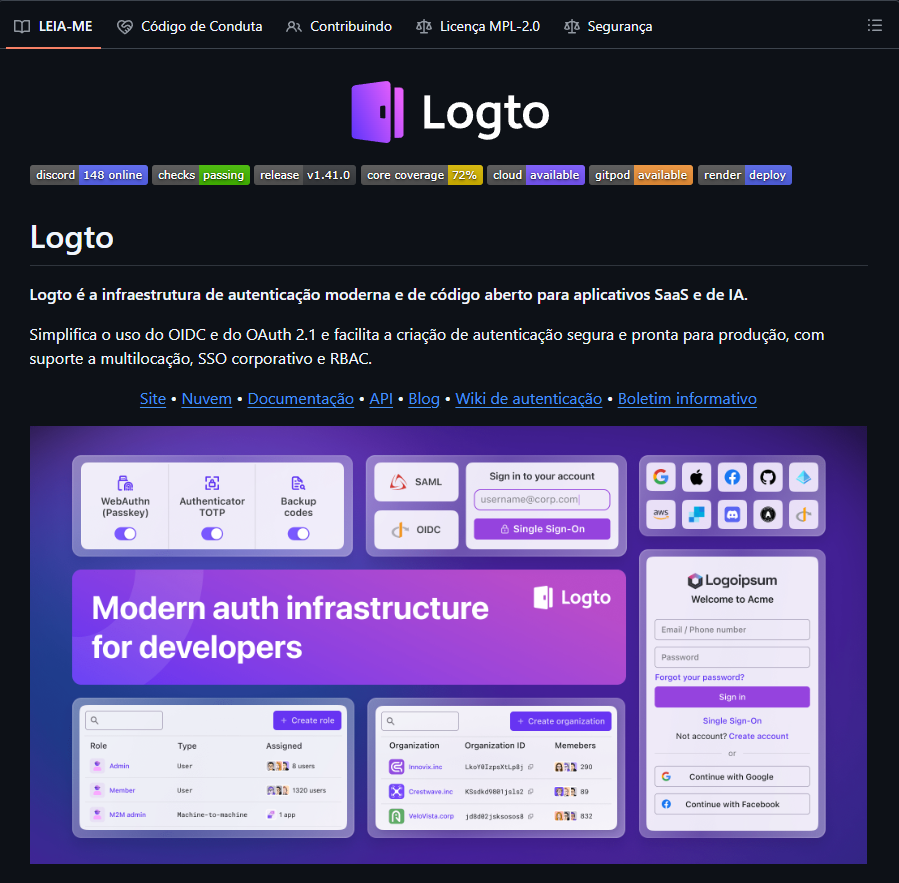Click the gitpod available badge
899x883 pixels.
641,175
